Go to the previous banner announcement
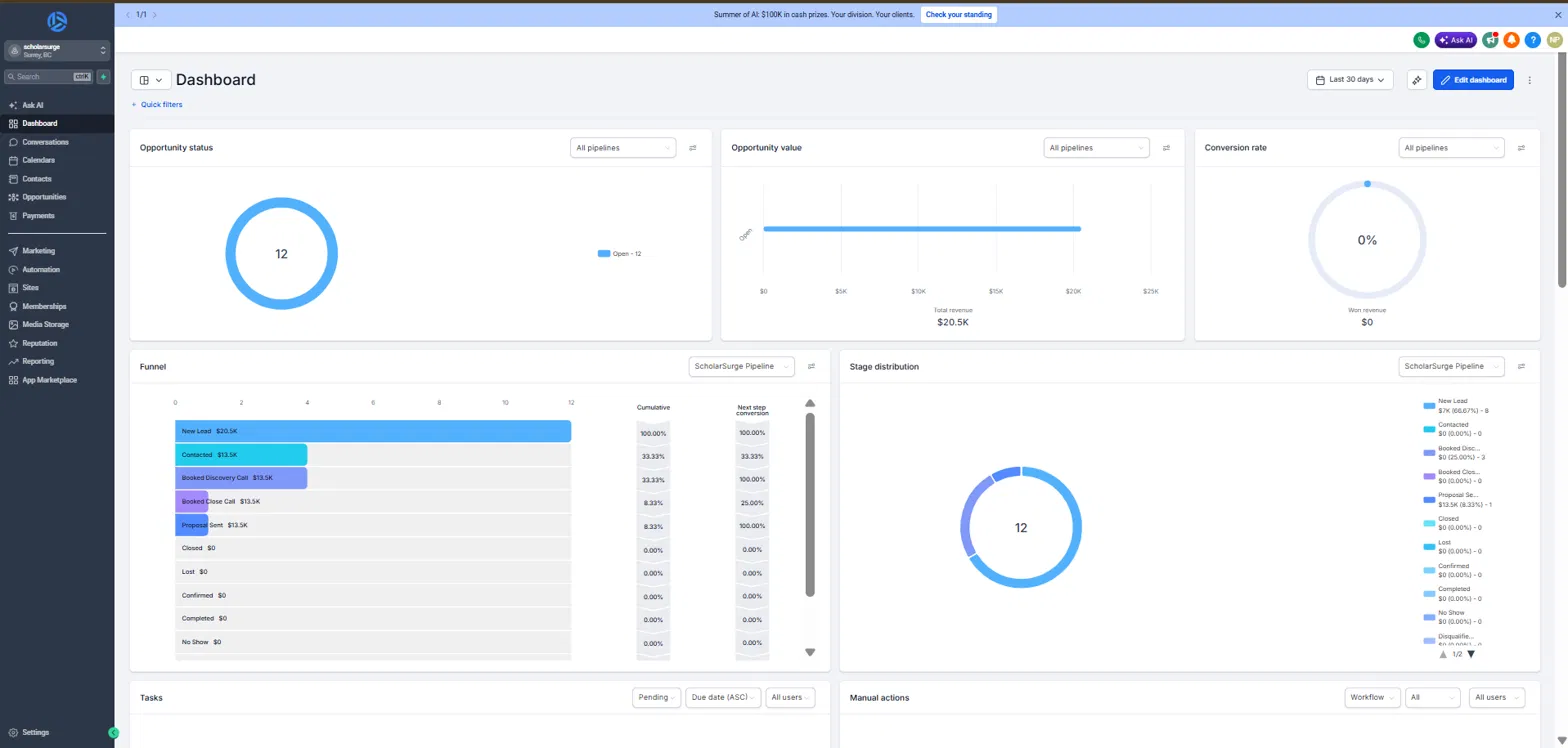This screenshot has width=1568, height=748. point(127,15)
